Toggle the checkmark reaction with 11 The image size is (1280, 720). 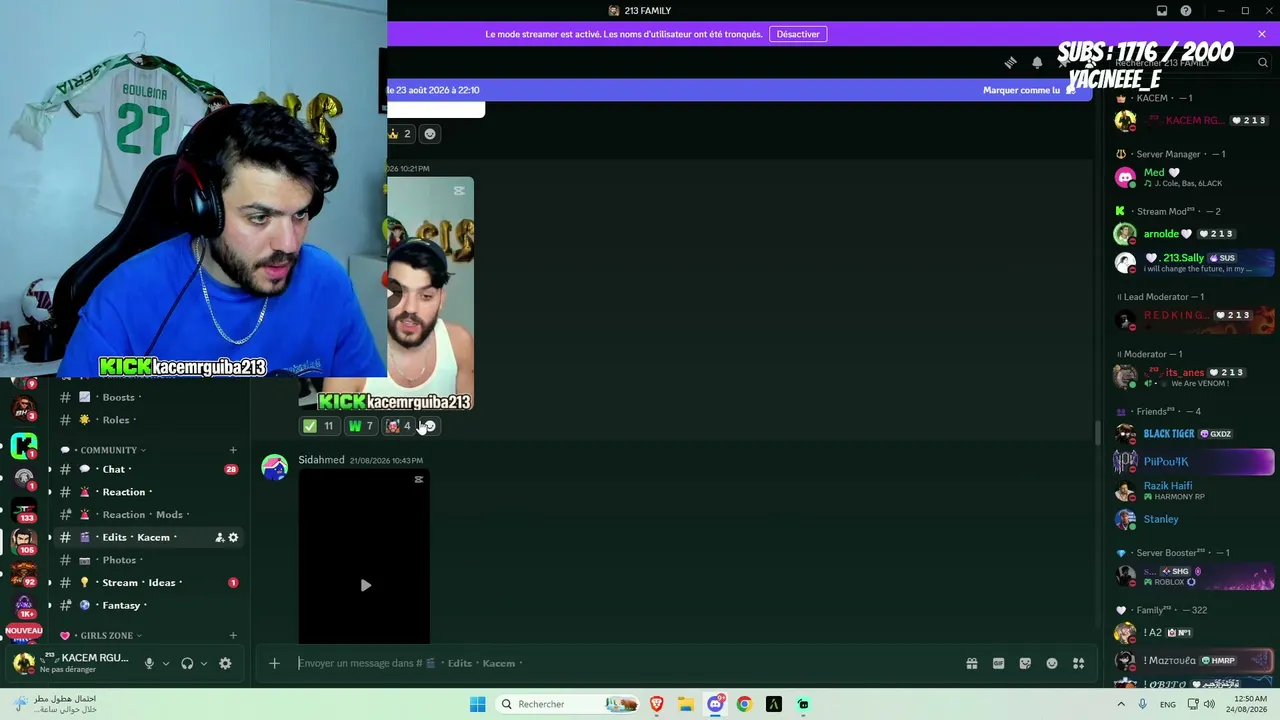(x=319, y=426)
